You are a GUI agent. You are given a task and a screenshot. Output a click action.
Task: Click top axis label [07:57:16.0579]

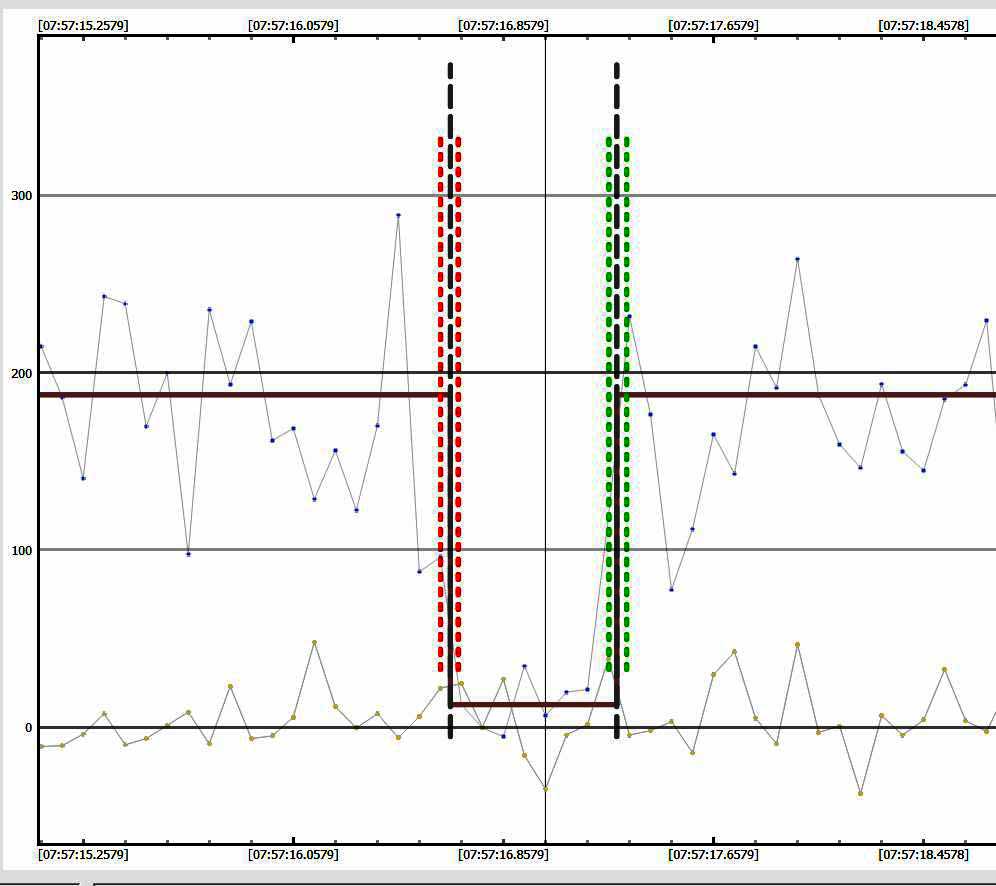pyautogui.click(x=293, y=25)
